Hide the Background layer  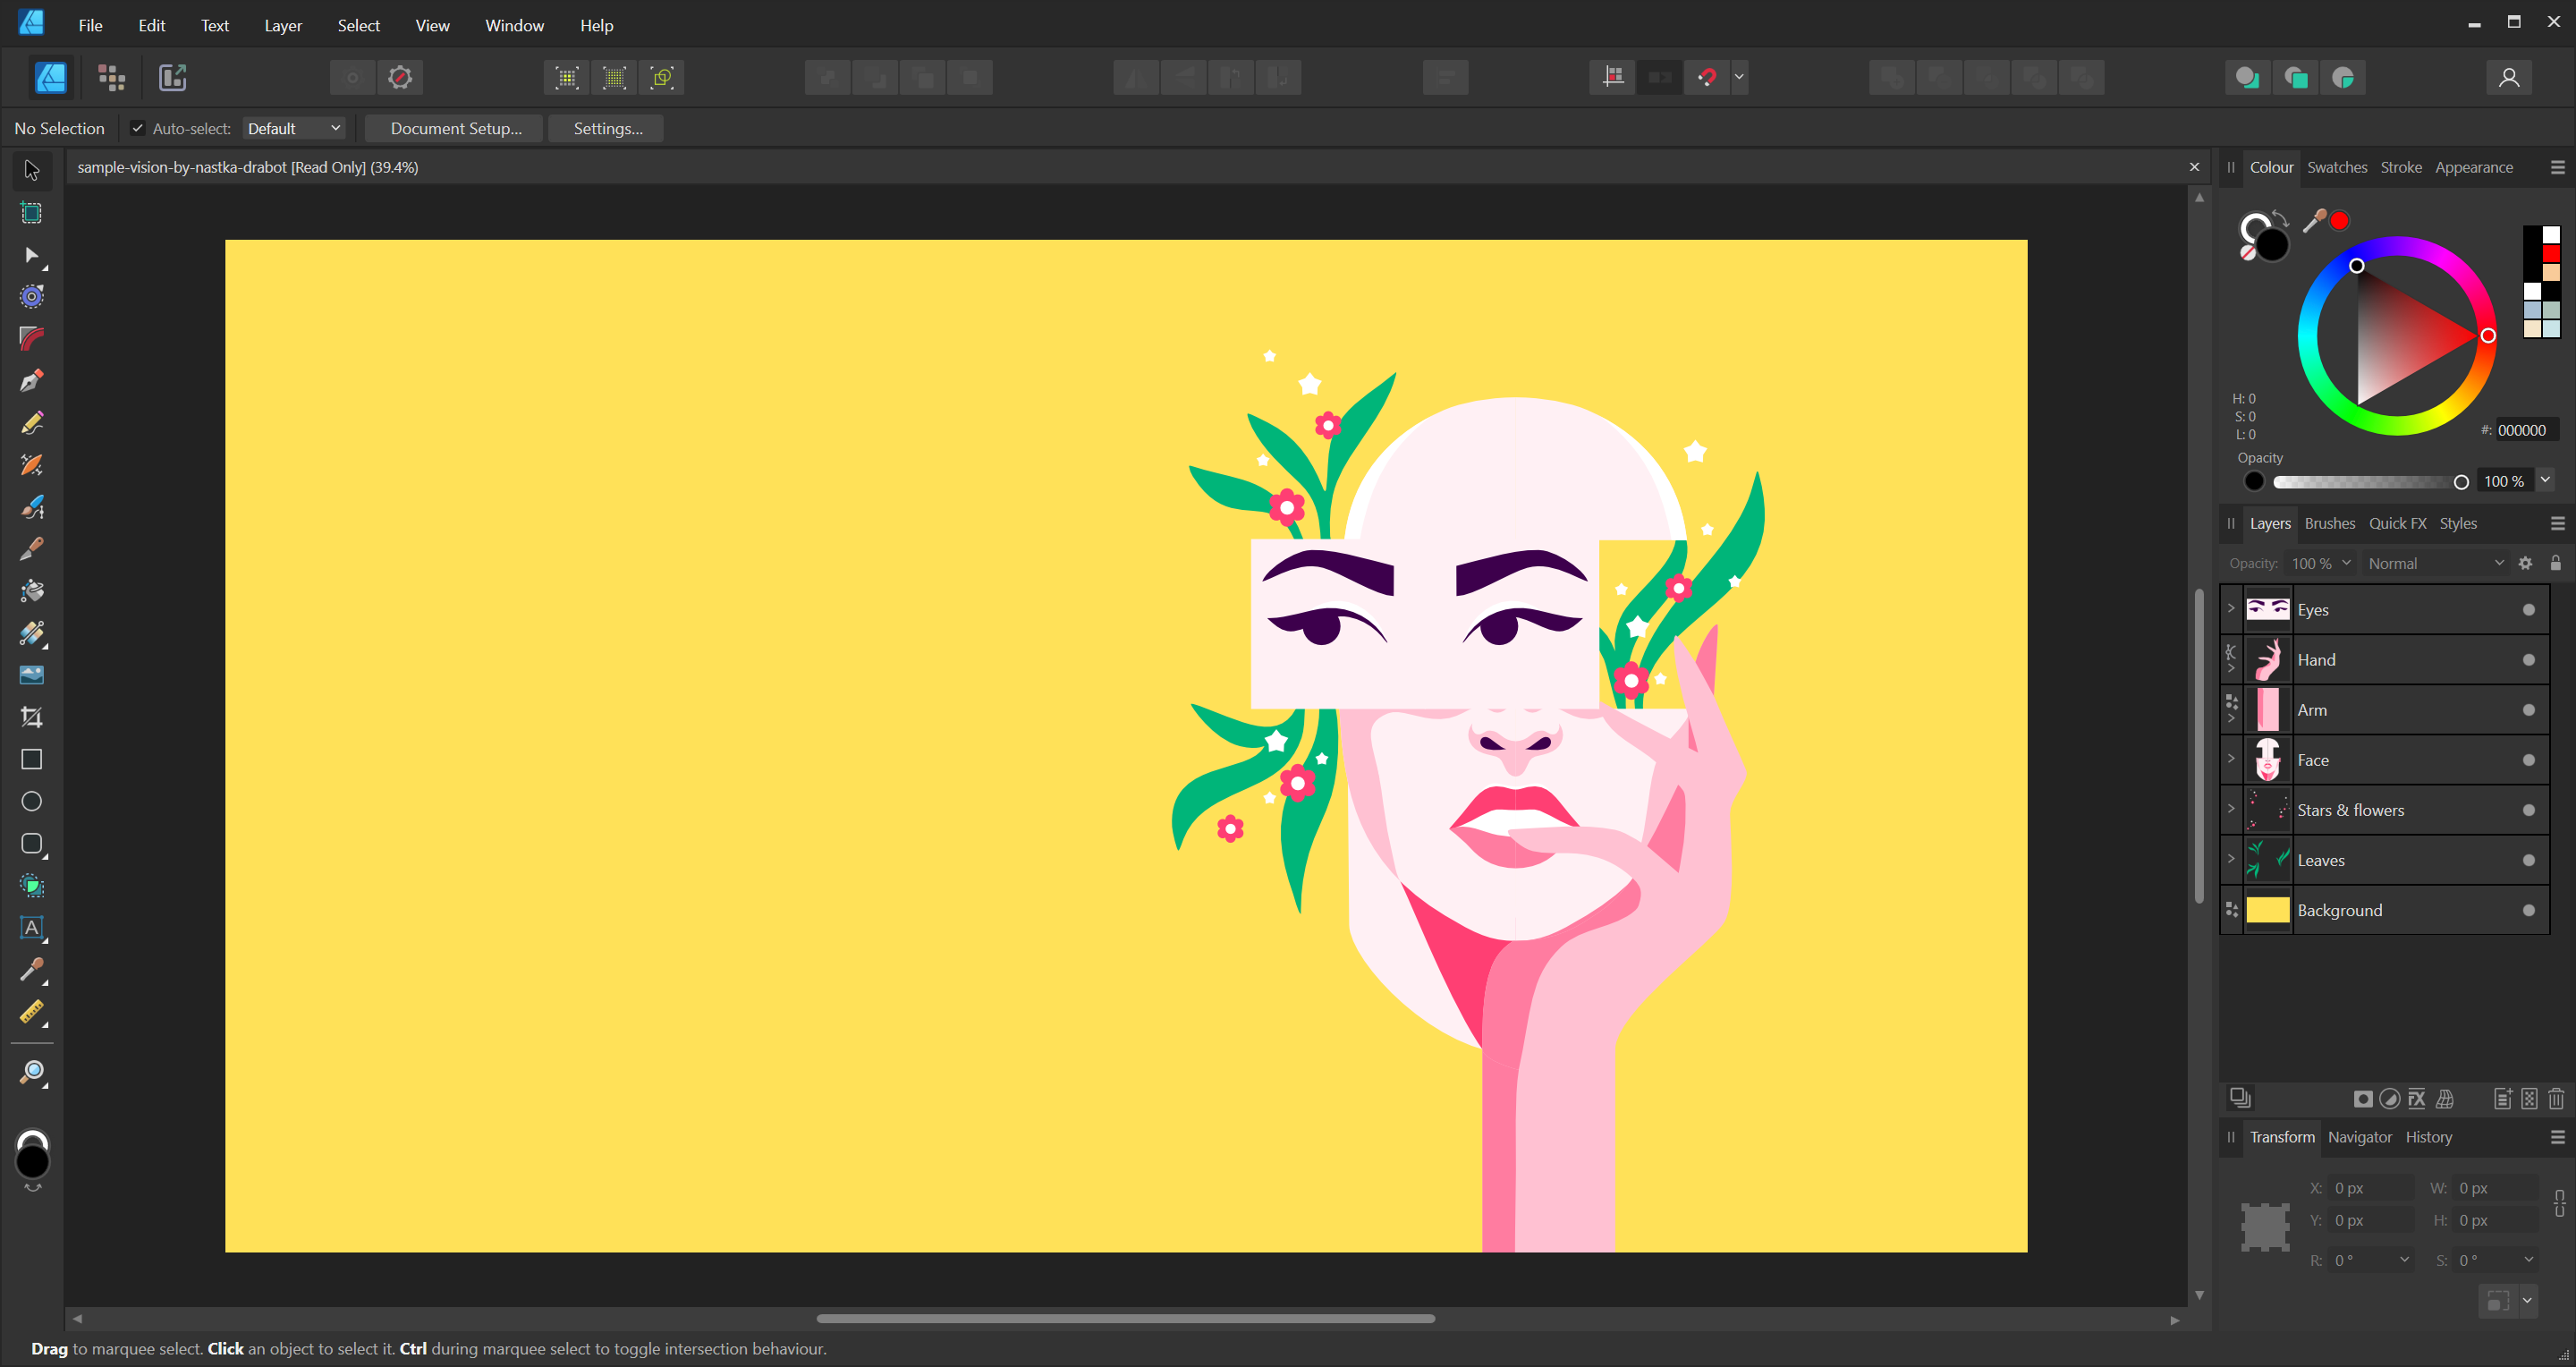point(2528,910)
